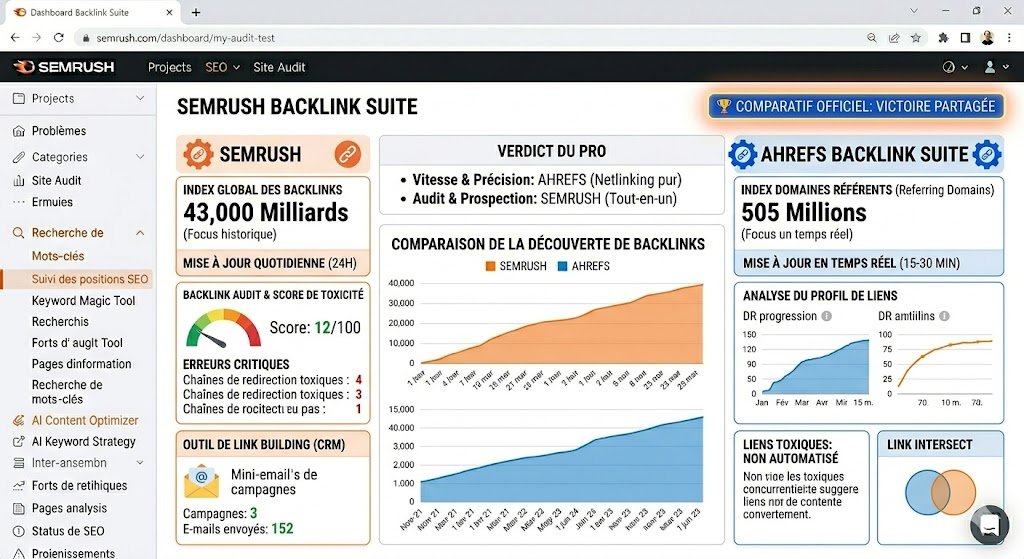Image resolution: width=1024 pixels, height=559 pixels.
Task: Select Suivi des positions SEO
Action: coord(76,279)
